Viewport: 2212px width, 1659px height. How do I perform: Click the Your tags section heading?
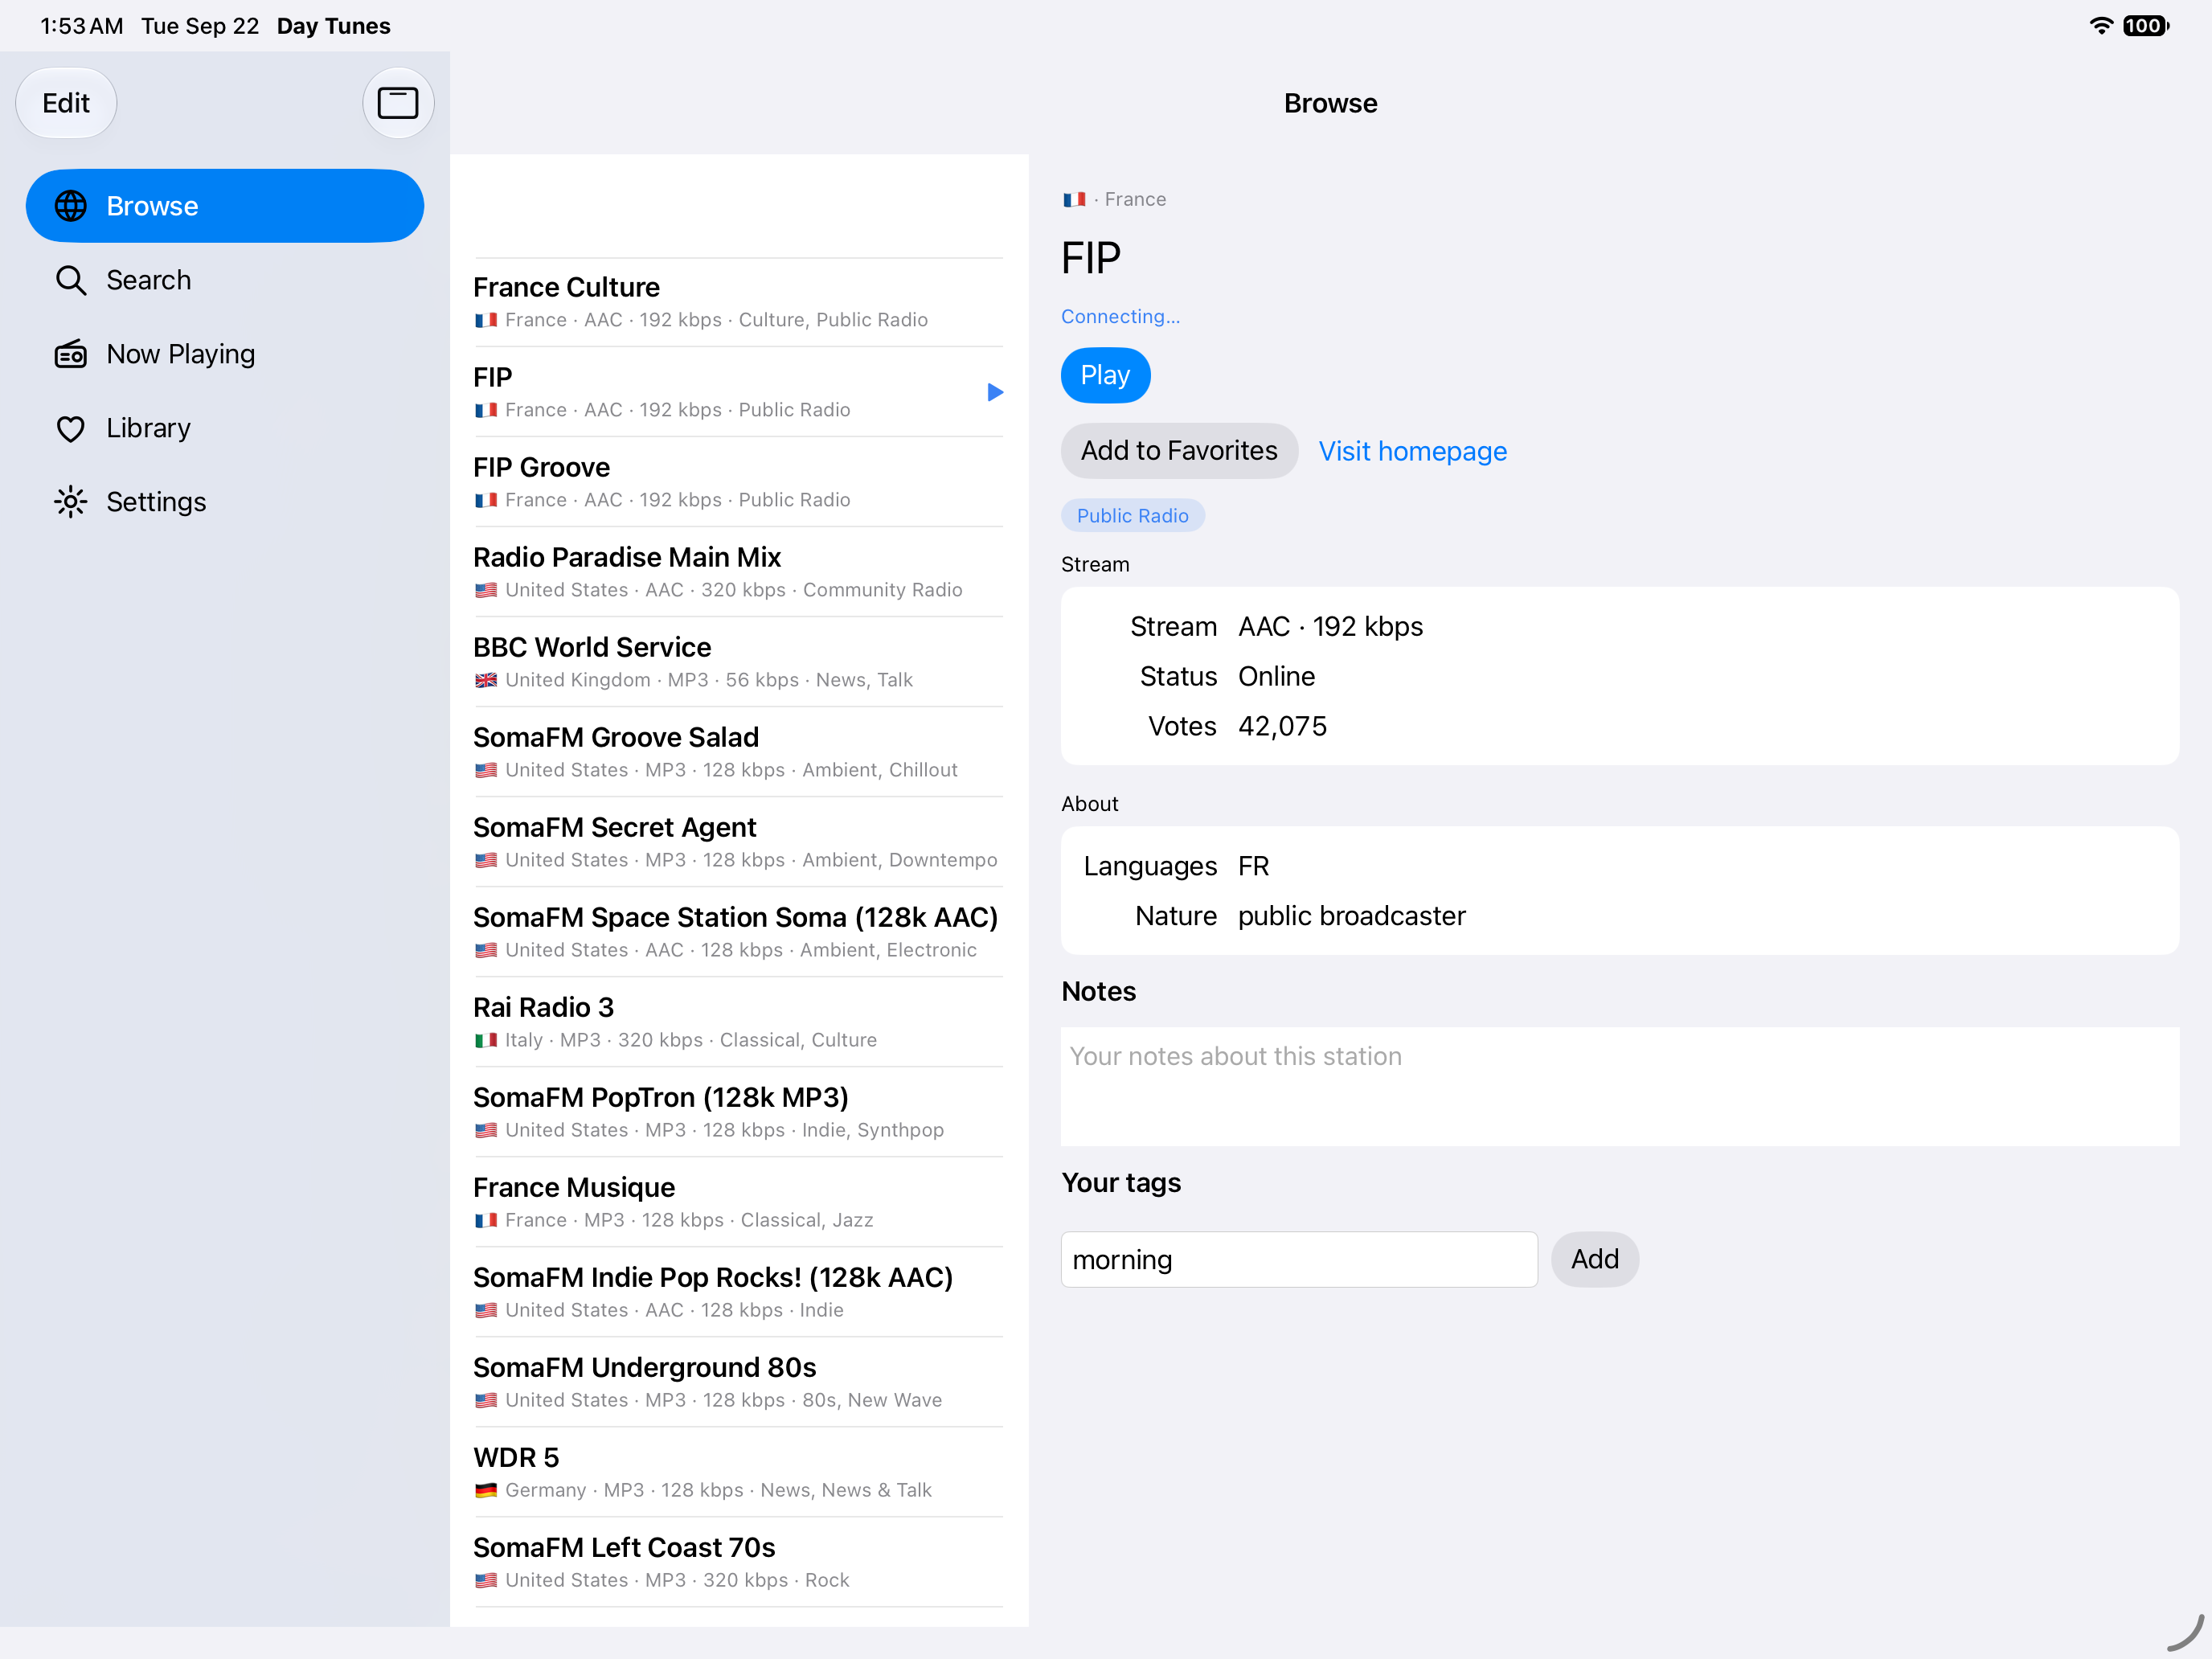click(x=1121, y=1183)
